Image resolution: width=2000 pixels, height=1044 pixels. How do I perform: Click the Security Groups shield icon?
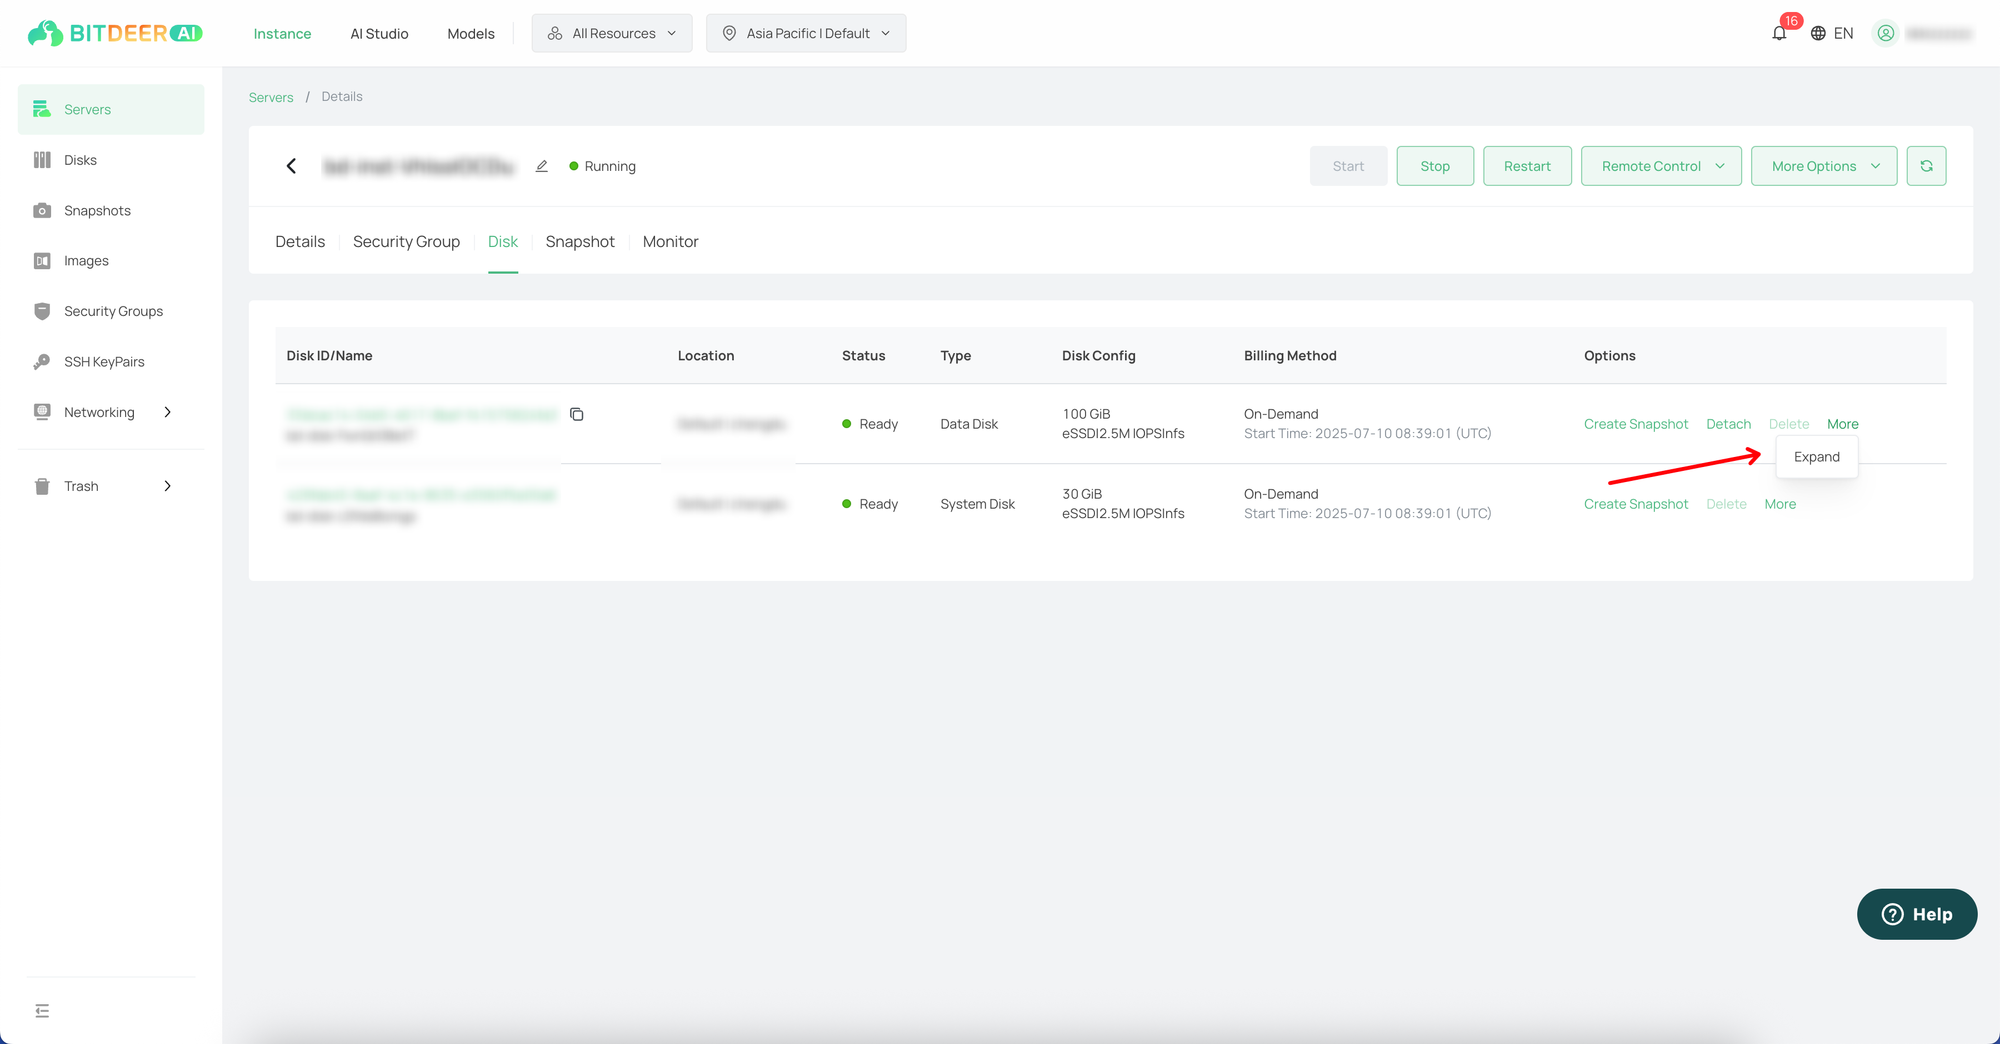coord(42,311)
